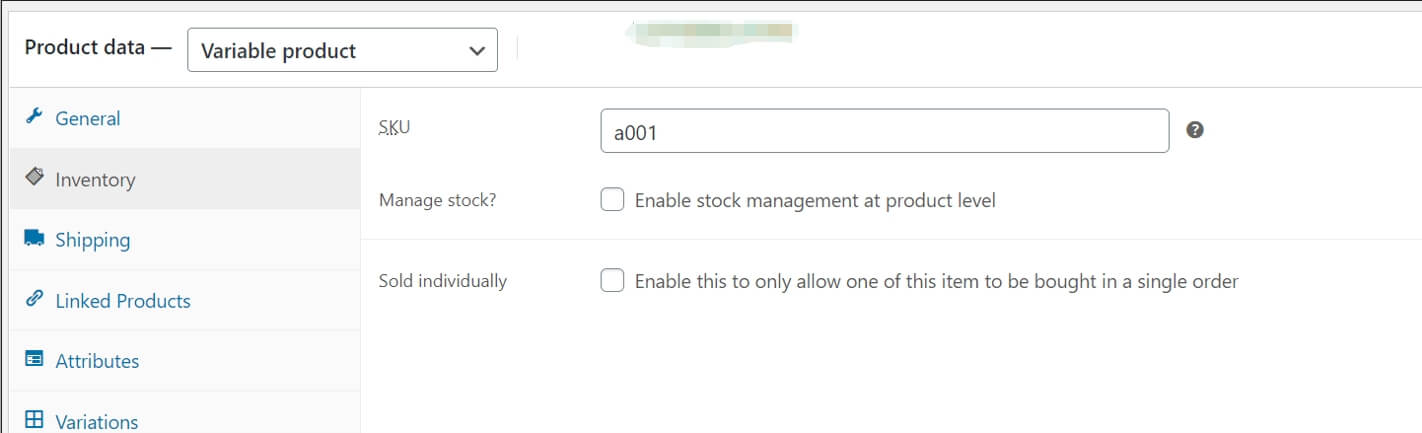This screenshot has width=1422, height=433.
Task: Tick the Sold individually checkbox
Action: [x=612, y=281]
